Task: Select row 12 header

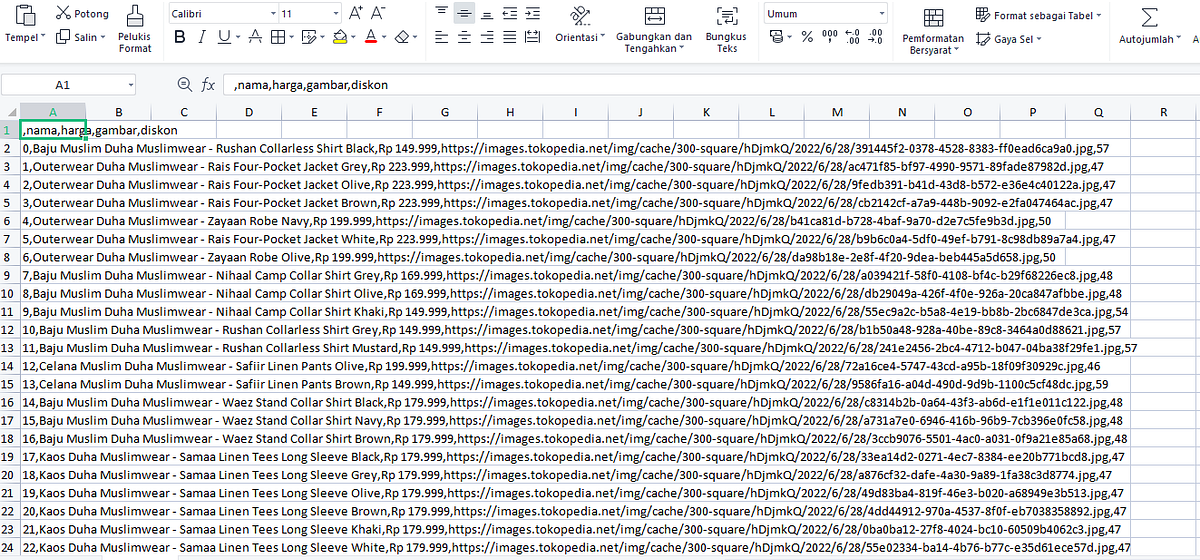Action: [x=10, y=330]
